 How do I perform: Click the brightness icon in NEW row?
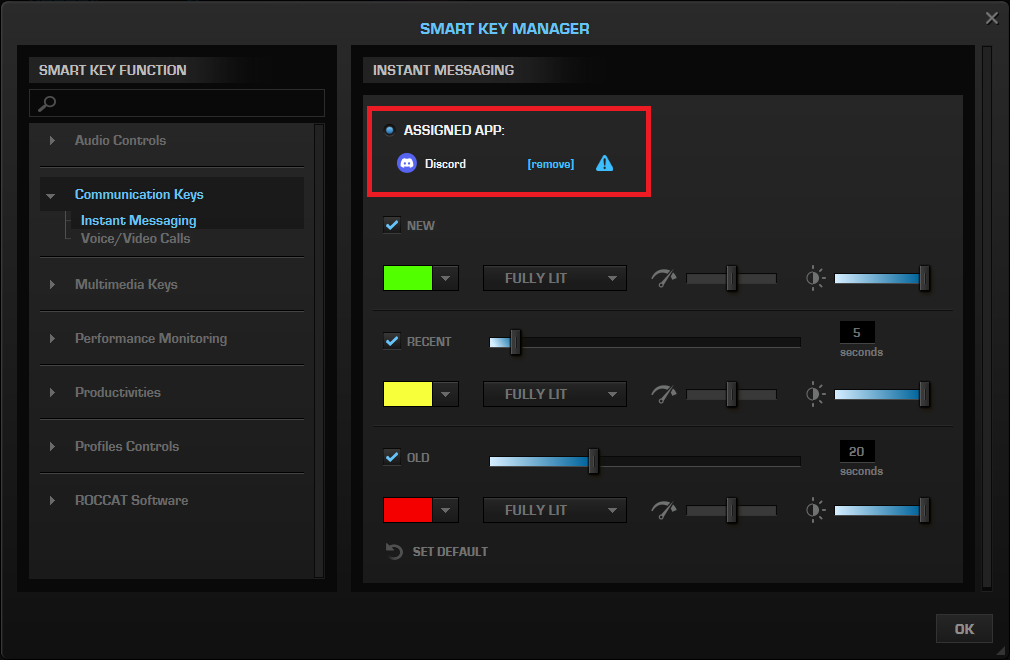(x=815, y=278)
